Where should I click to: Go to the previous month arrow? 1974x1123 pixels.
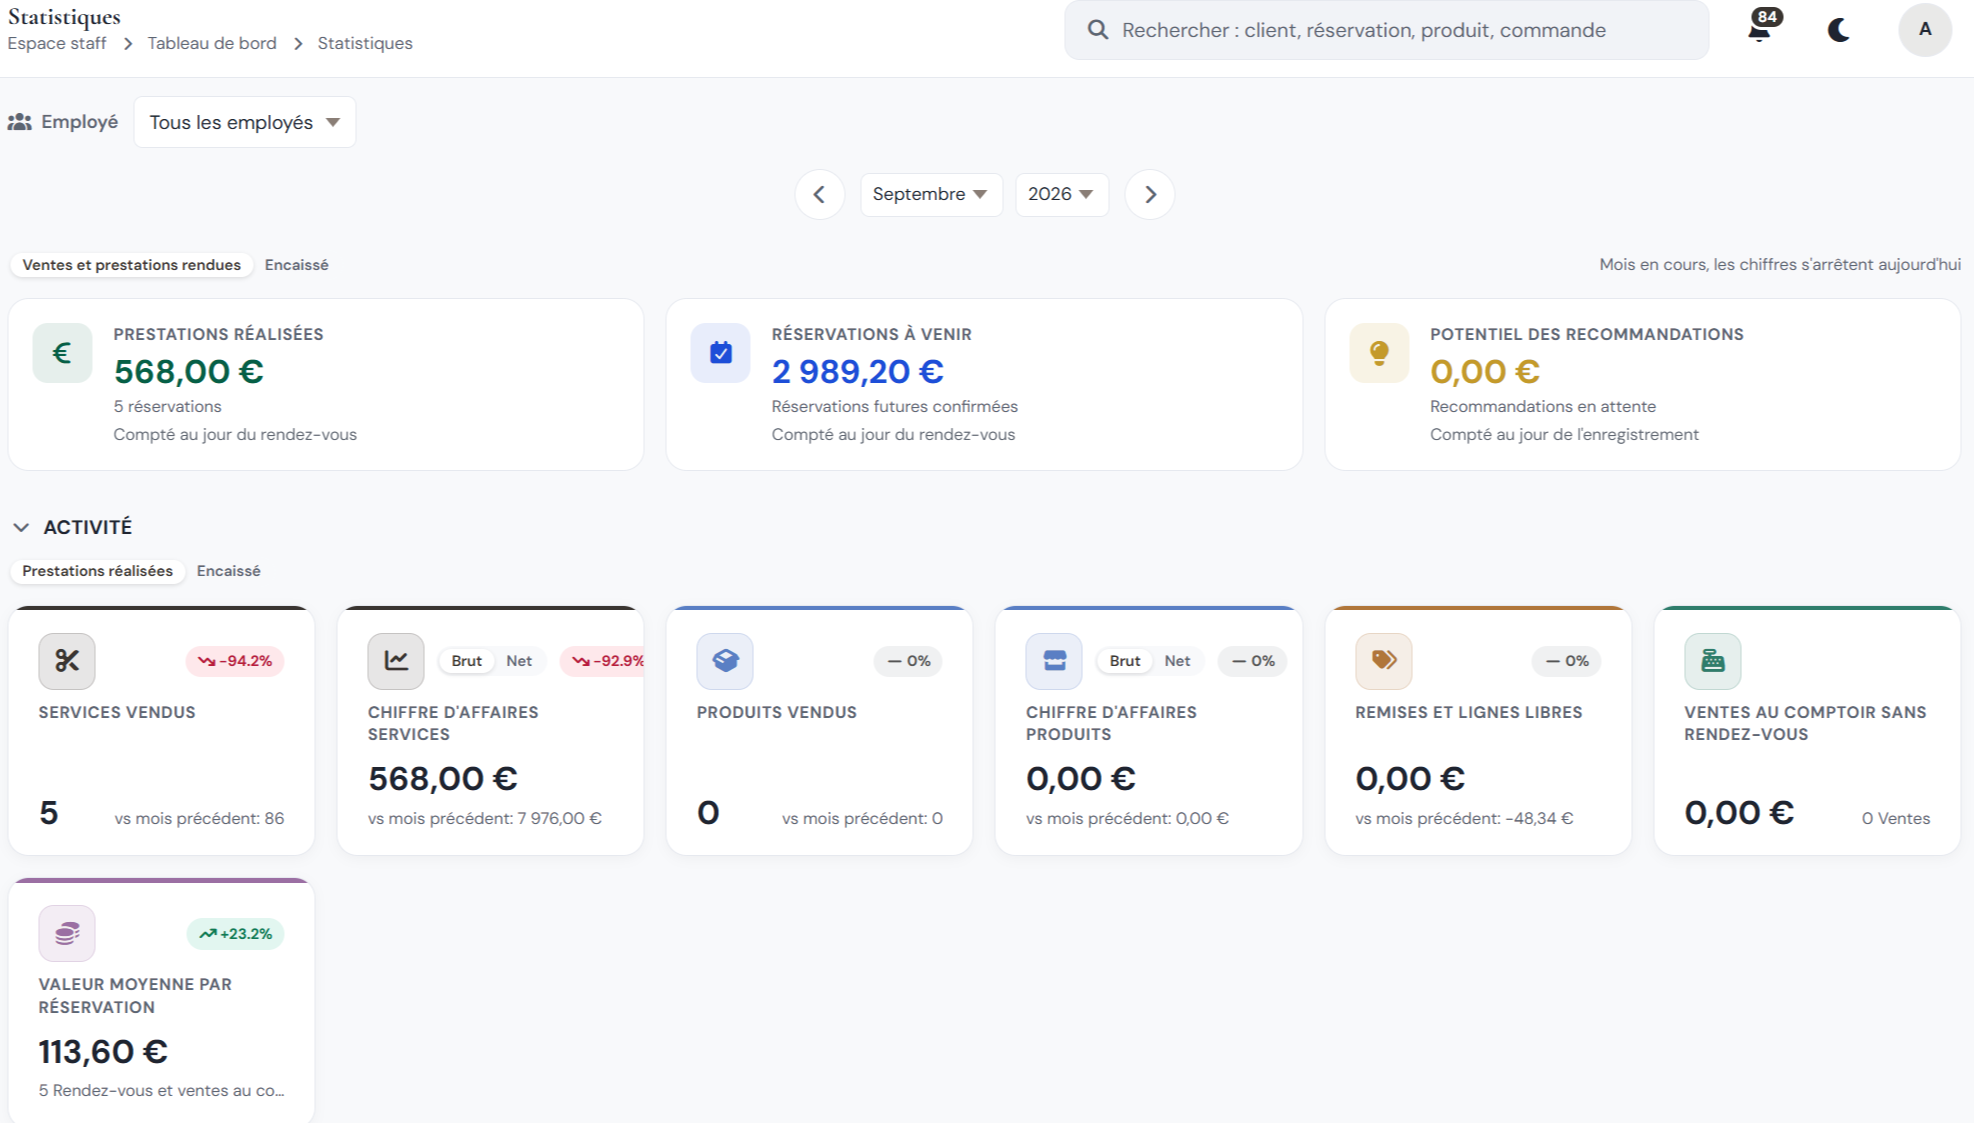click(820, 194)
